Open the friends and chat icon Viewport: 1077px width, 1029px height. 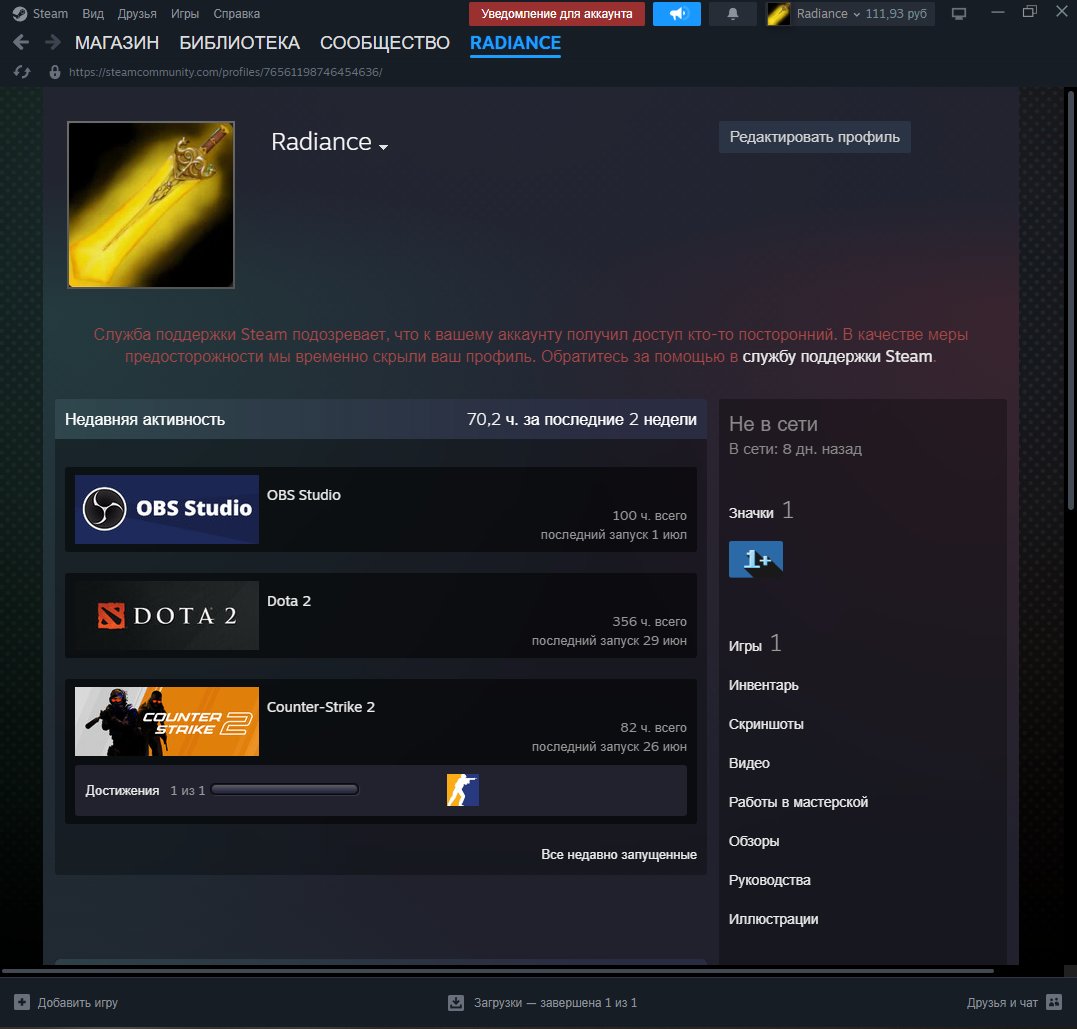tap(1054, 1002)
